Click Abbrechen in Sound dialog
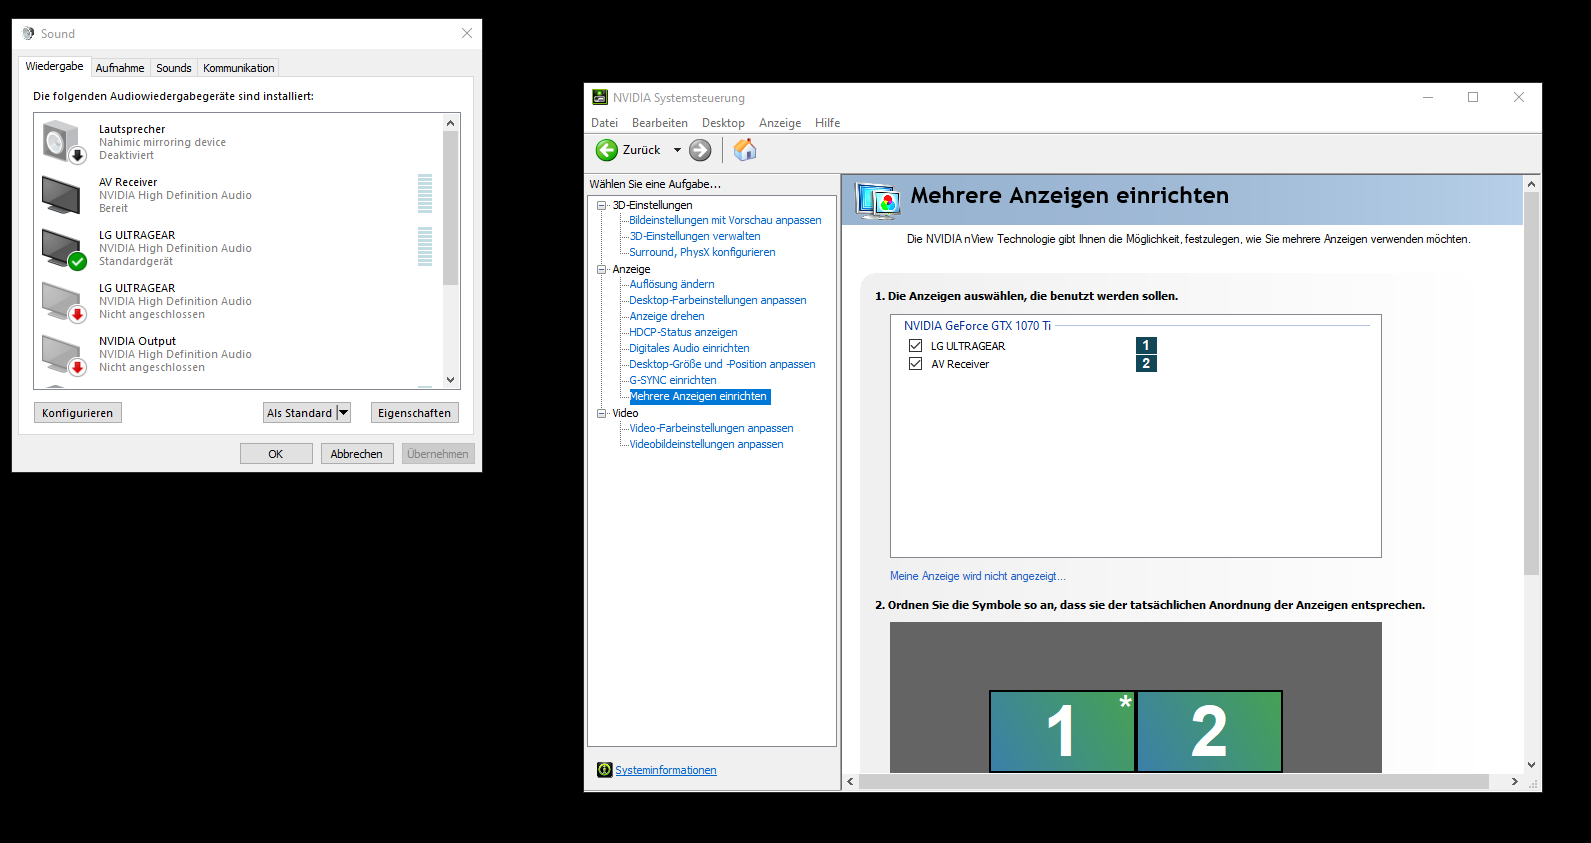Image resolution: width=1591 pixels, height=843 pixels. coord(357,453)
